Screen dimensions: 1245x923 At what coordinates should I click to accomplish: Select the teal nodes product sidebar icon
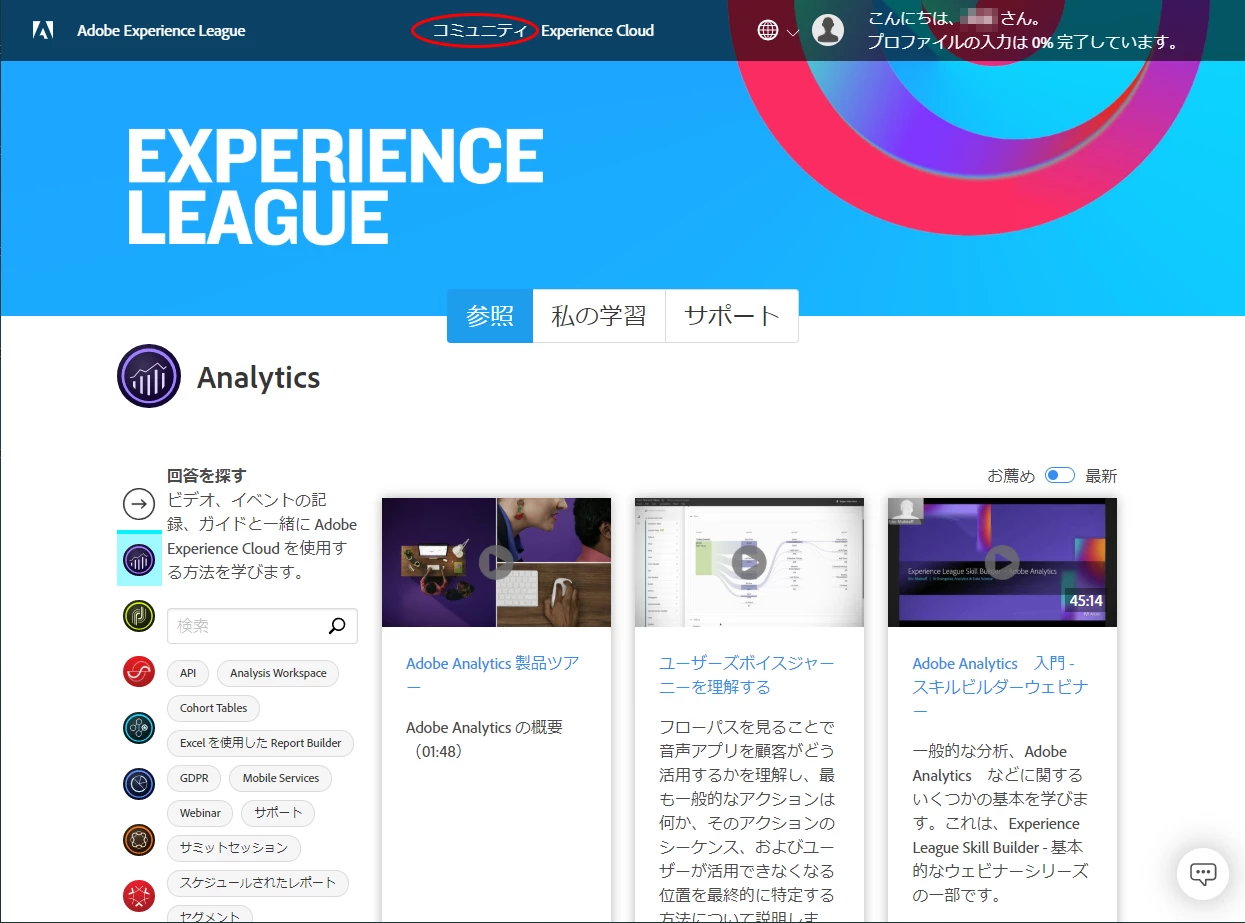pos(139,728)
